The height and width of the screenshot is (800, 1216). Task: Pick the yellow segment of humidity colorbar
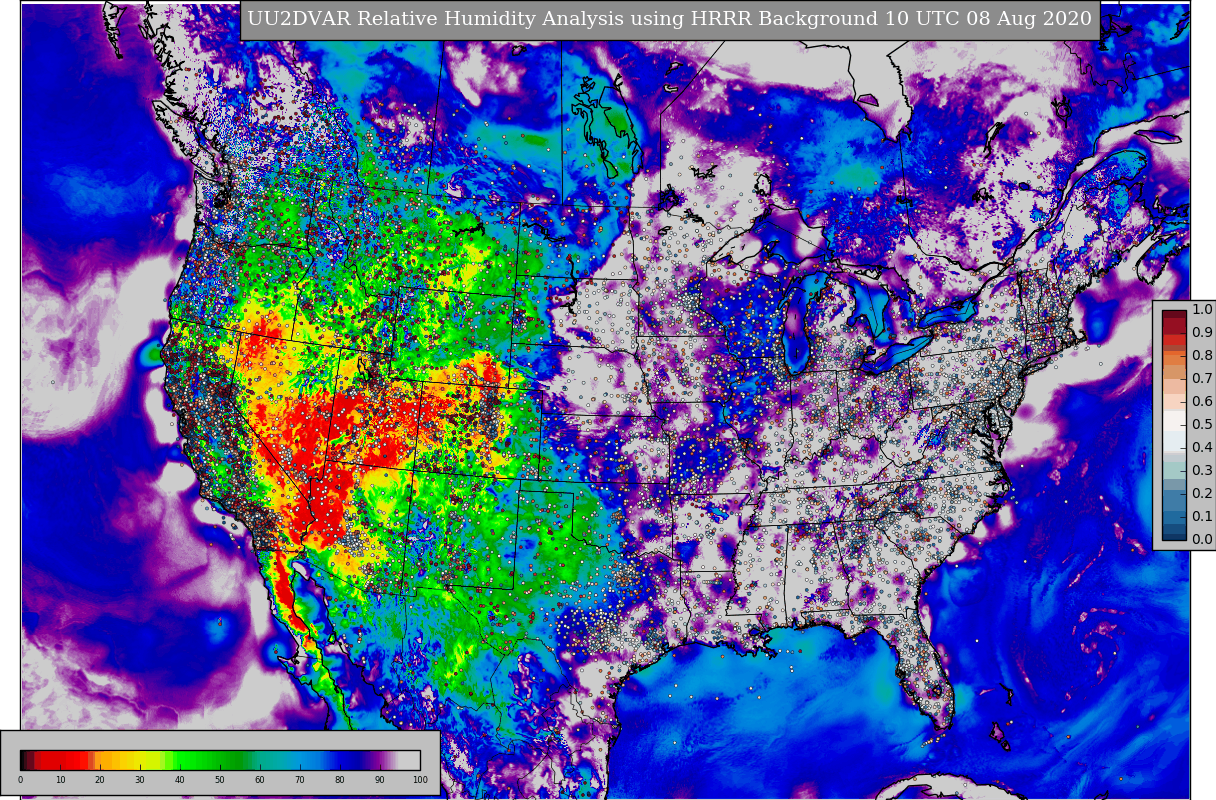point(143,760)
